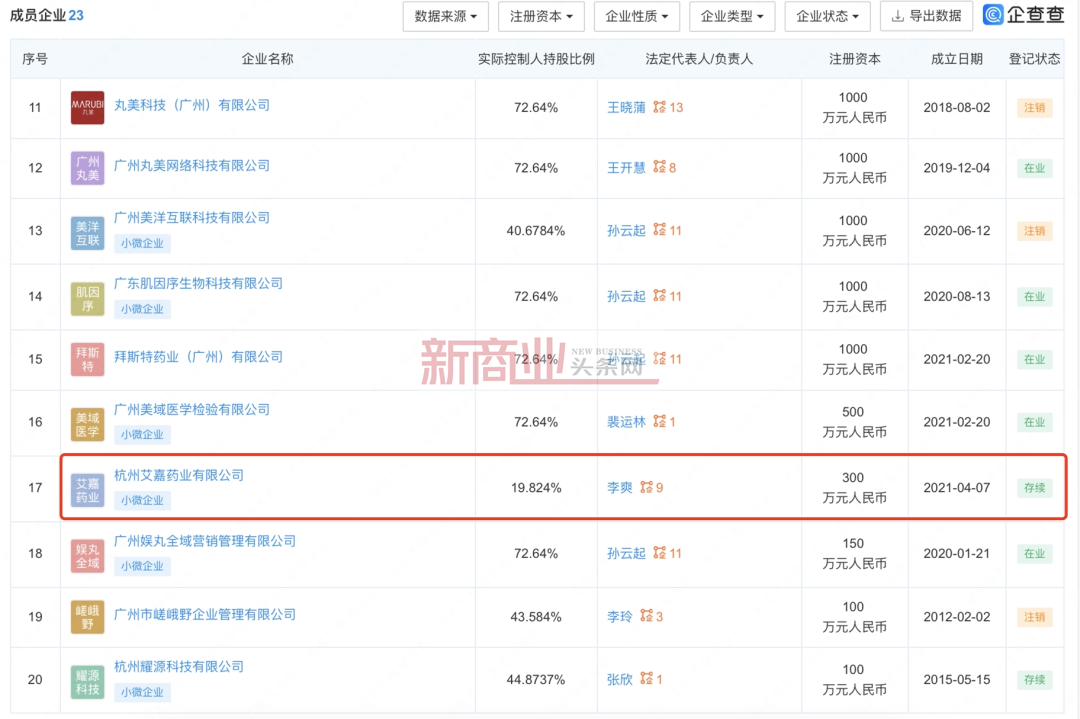Click the 存续 status badge for 杭州艾嘉药业
Screen dimensions: 1080x719
click(x=1035, y=488)
